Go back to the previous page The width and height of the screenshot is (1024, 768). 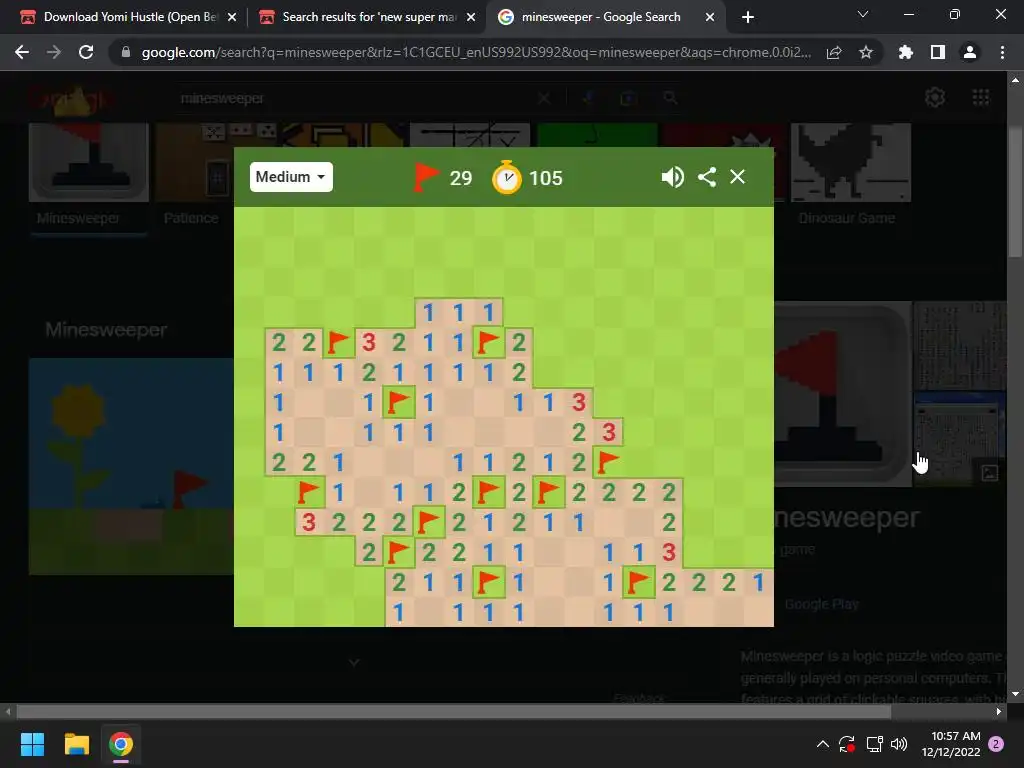[22, 52]
